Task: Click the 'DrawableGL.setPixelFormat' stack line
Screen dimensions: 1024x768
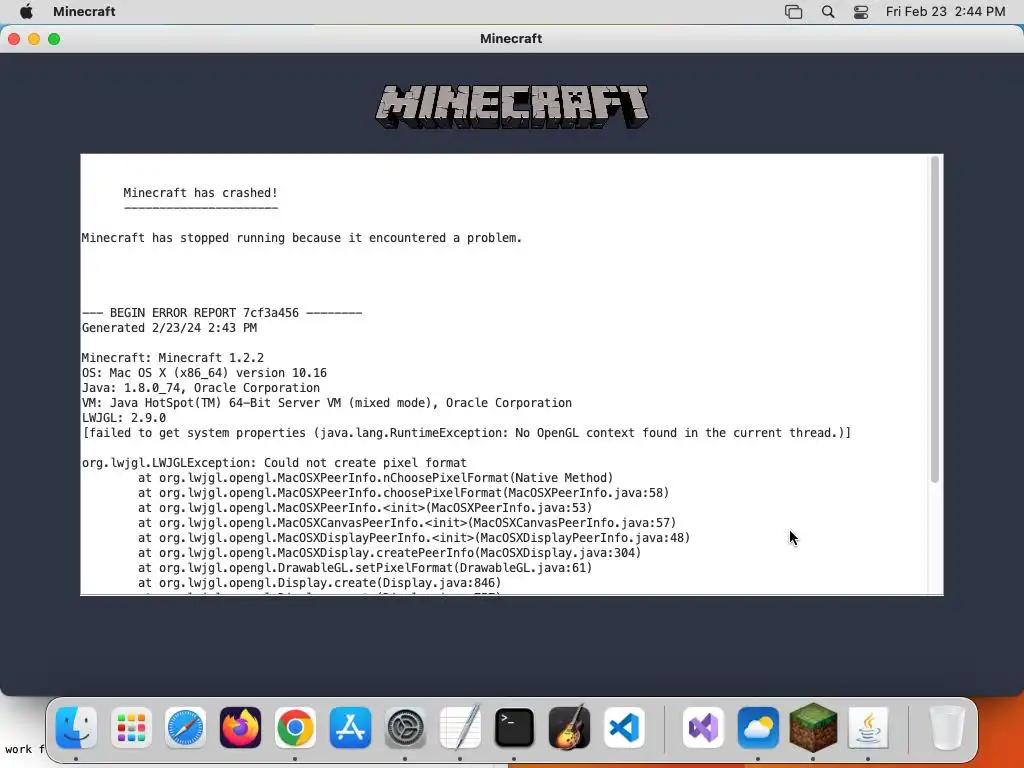Action: [x=365, y=568]
